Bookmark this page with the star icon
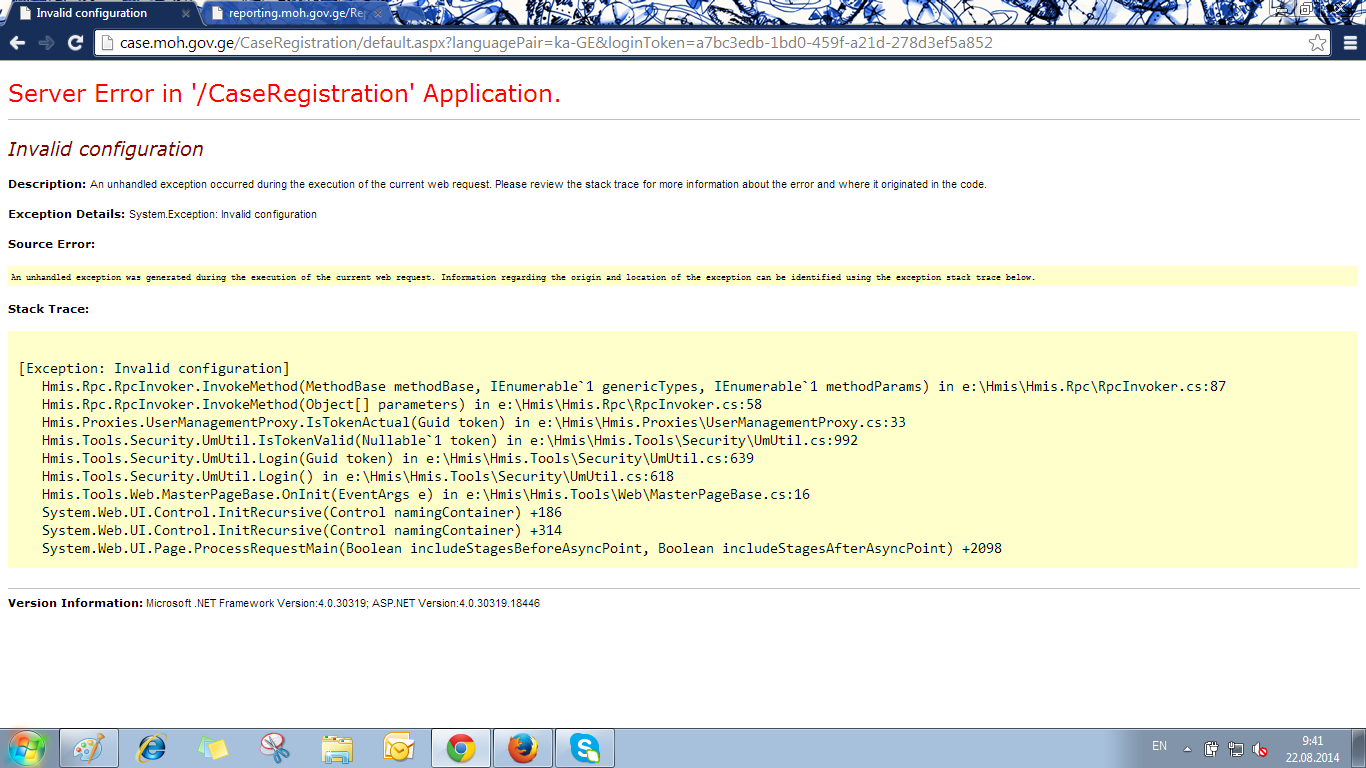The height and width of the screenshot is (768, 1366). 1318,43
